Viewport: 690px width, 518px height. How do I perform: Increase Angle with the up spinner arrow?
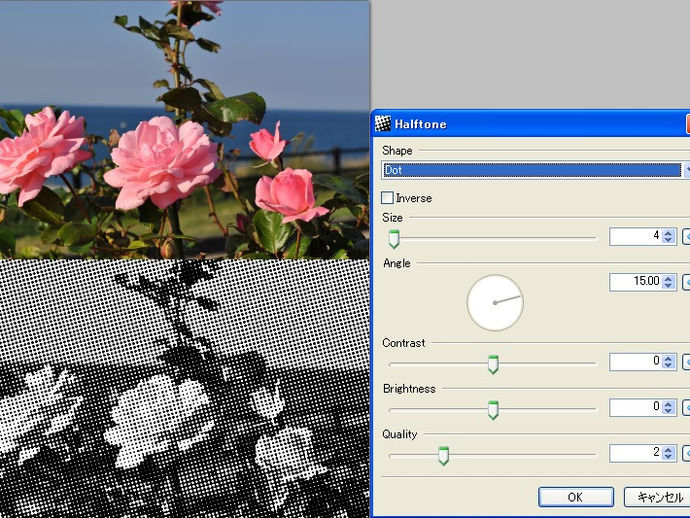pos(668,278)
